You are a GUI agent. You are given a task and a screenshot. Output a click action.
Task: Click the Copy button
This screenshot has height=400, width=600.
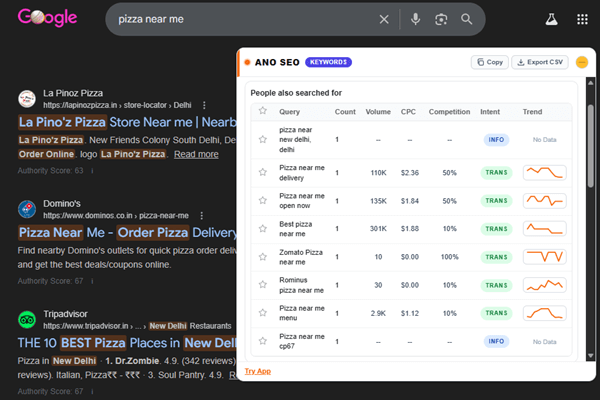pyautogui.click(x=490, y=62)
